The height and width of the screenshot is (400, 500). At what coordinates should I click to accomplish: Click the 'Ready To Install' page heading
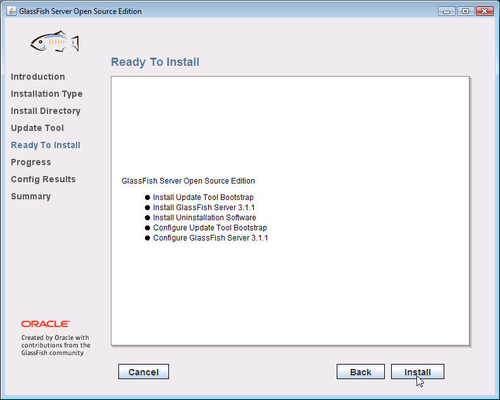(x=155, y=62)
